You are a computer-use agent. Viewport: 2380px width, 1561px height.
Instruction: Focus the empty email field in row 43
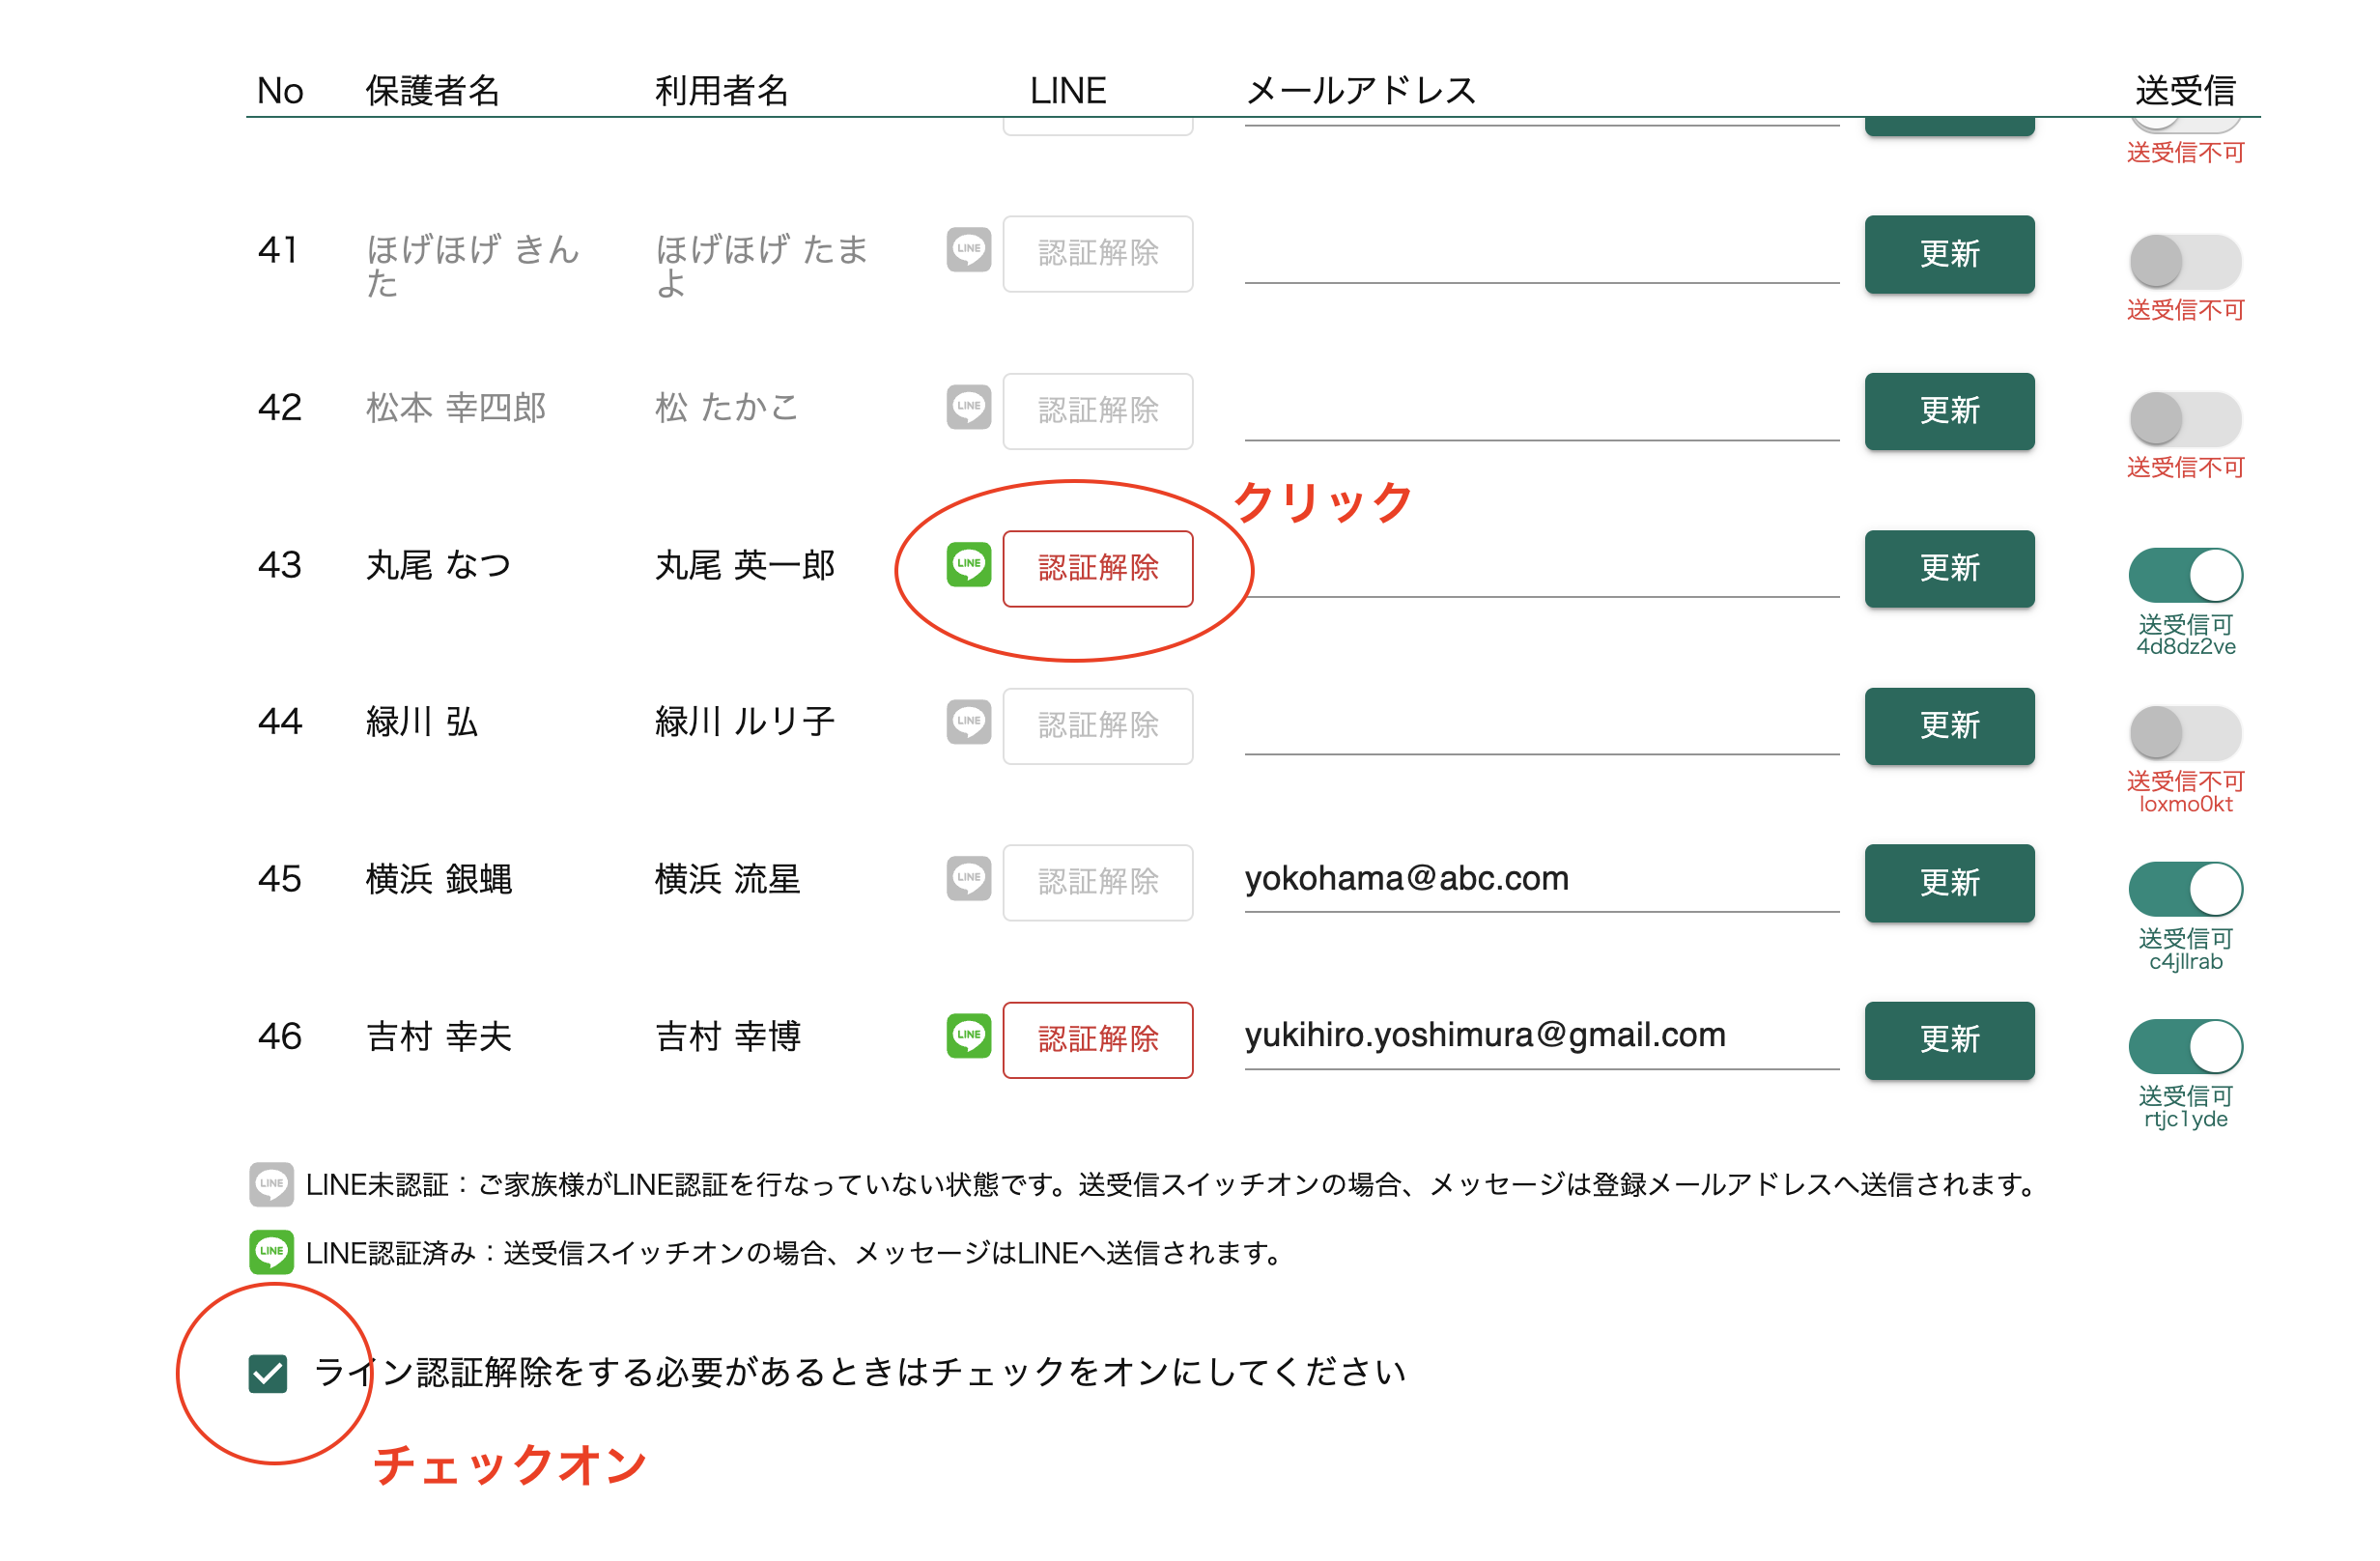click(x=1540, y=570)
